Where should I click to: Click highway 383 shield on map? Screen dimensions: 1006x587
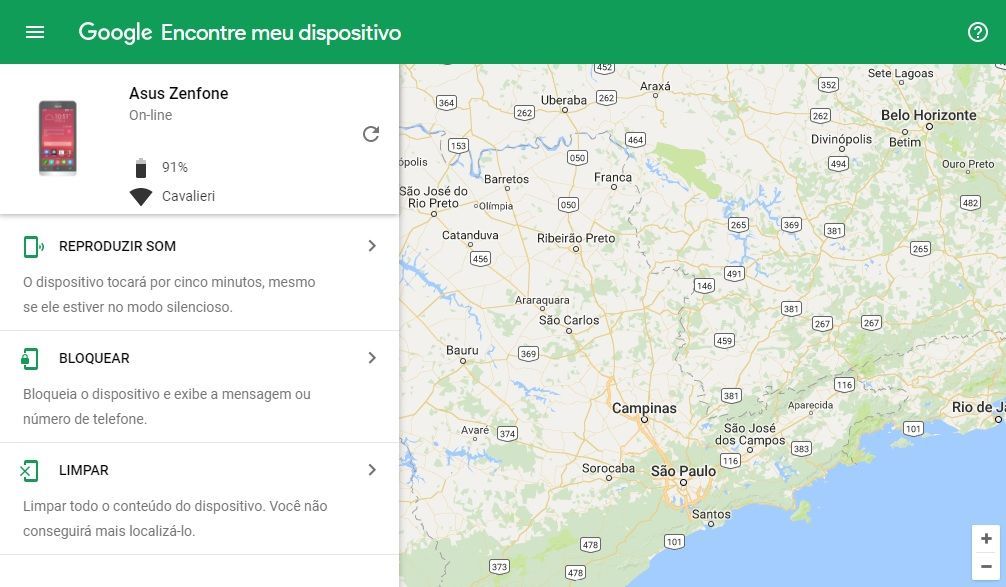tap(801, 449)
